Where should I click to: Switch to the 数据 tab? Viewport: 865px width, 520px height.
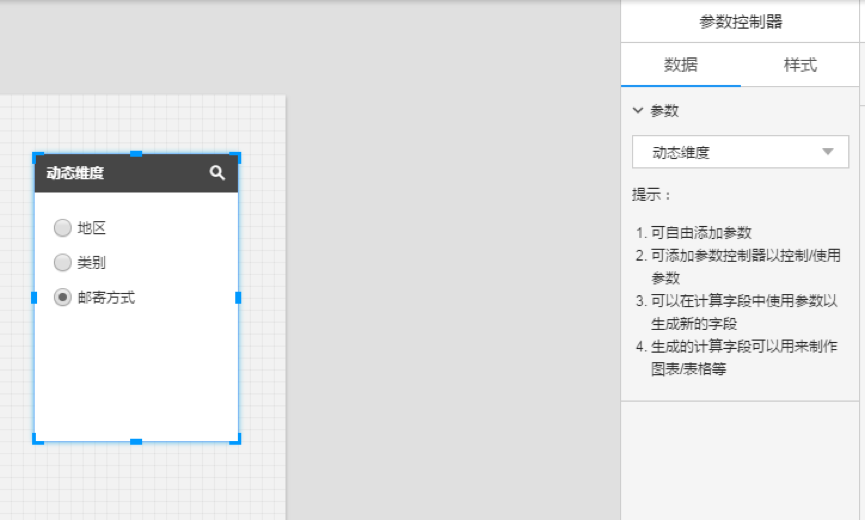coord(680,65)
